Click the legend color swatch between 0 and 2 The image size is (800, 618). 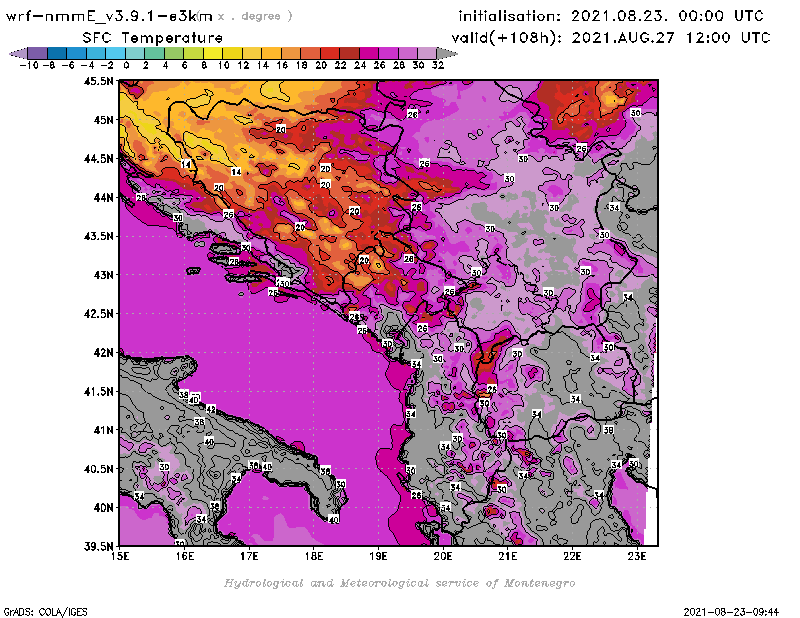click(x=135, y=53)
